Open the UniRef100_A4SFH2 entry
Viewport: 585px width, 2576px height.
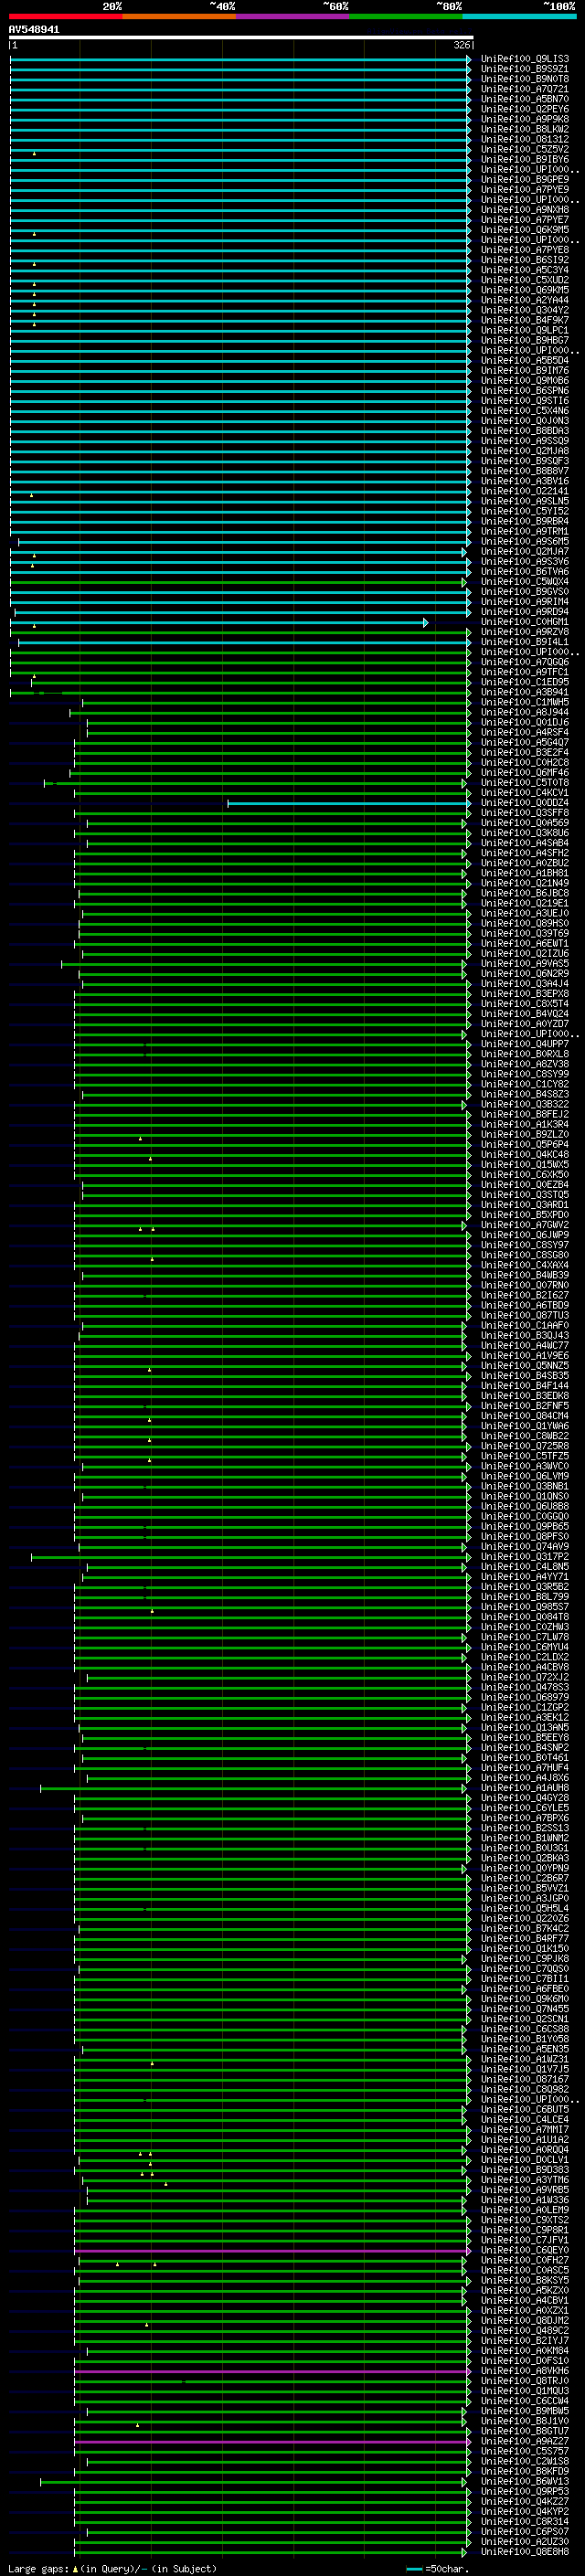pos(525,853)
